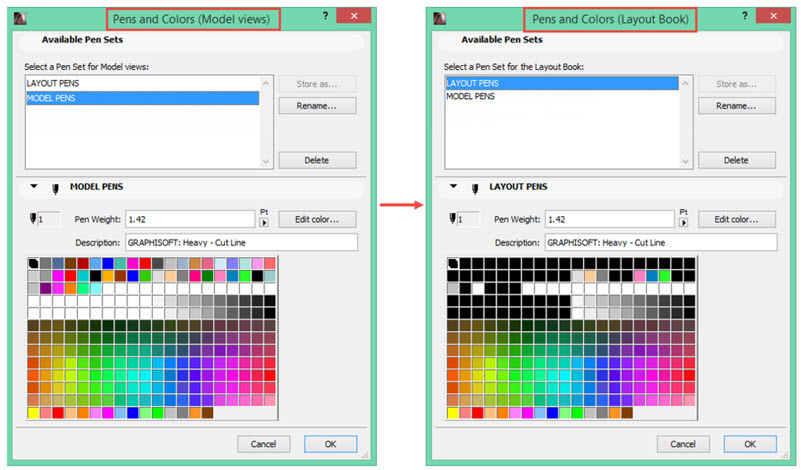Select pen 1 swatch in MODEL PENS palette
The height and width of the screenshot is (470, 801).
[33, 264]
